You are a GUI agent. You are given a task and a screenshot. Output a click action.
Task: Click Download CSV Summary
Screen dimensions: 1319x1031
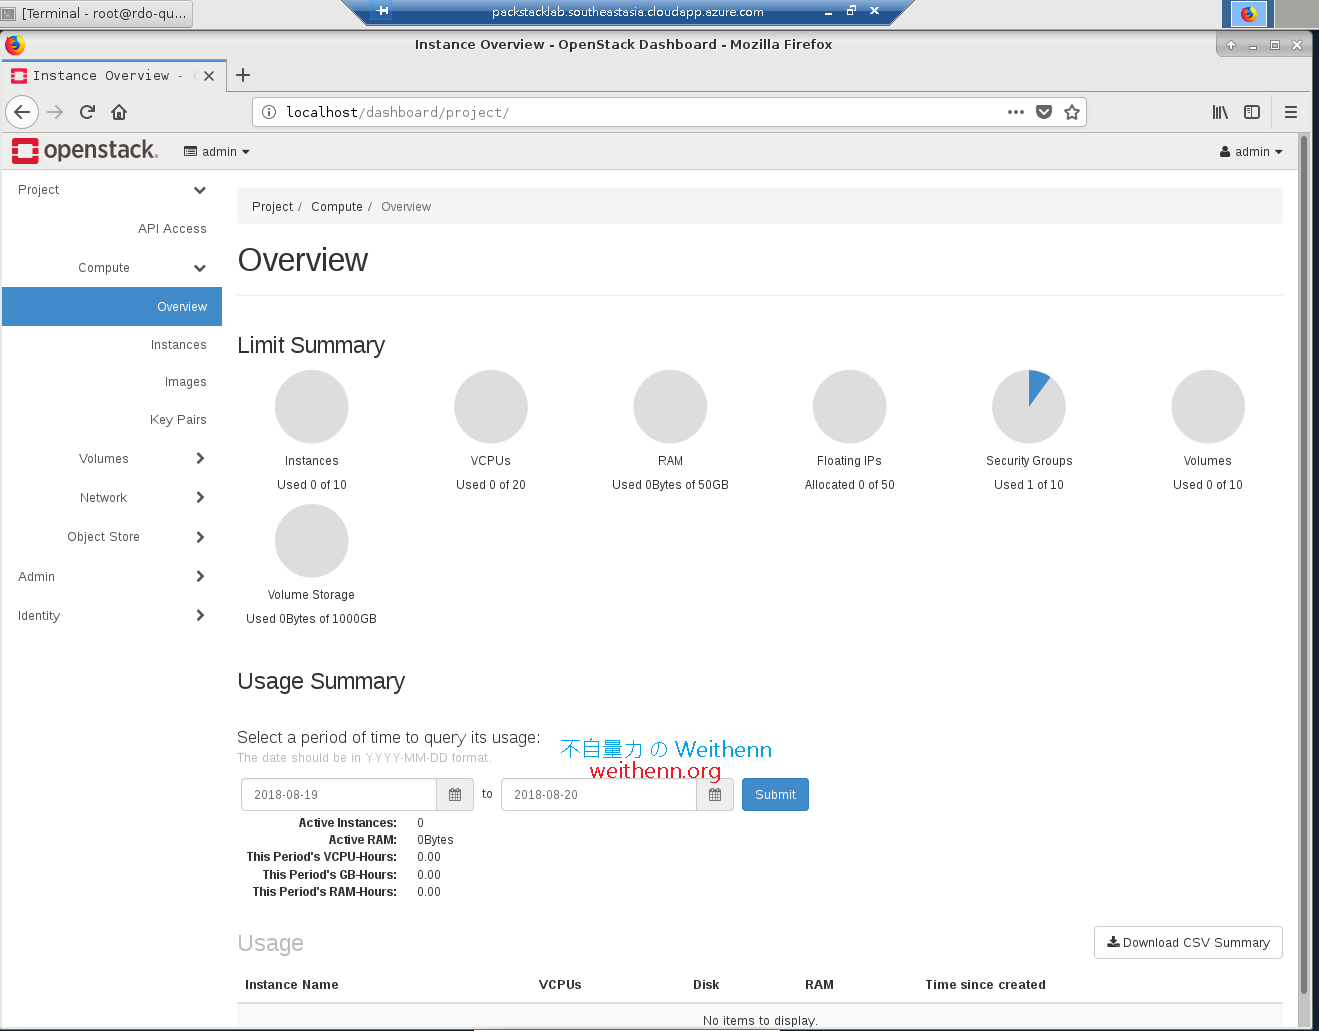pos(1188,942)
